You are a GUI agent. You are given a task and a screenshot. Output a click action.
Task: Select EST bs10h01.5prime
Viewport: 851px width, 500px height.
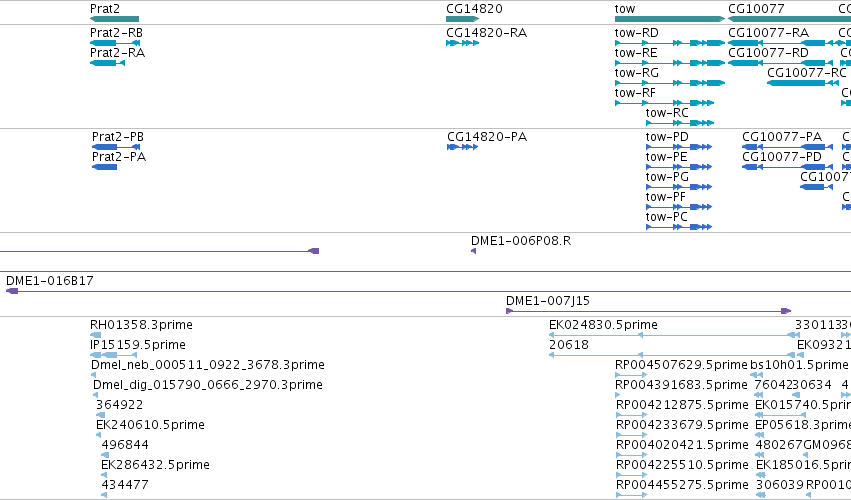799,365
